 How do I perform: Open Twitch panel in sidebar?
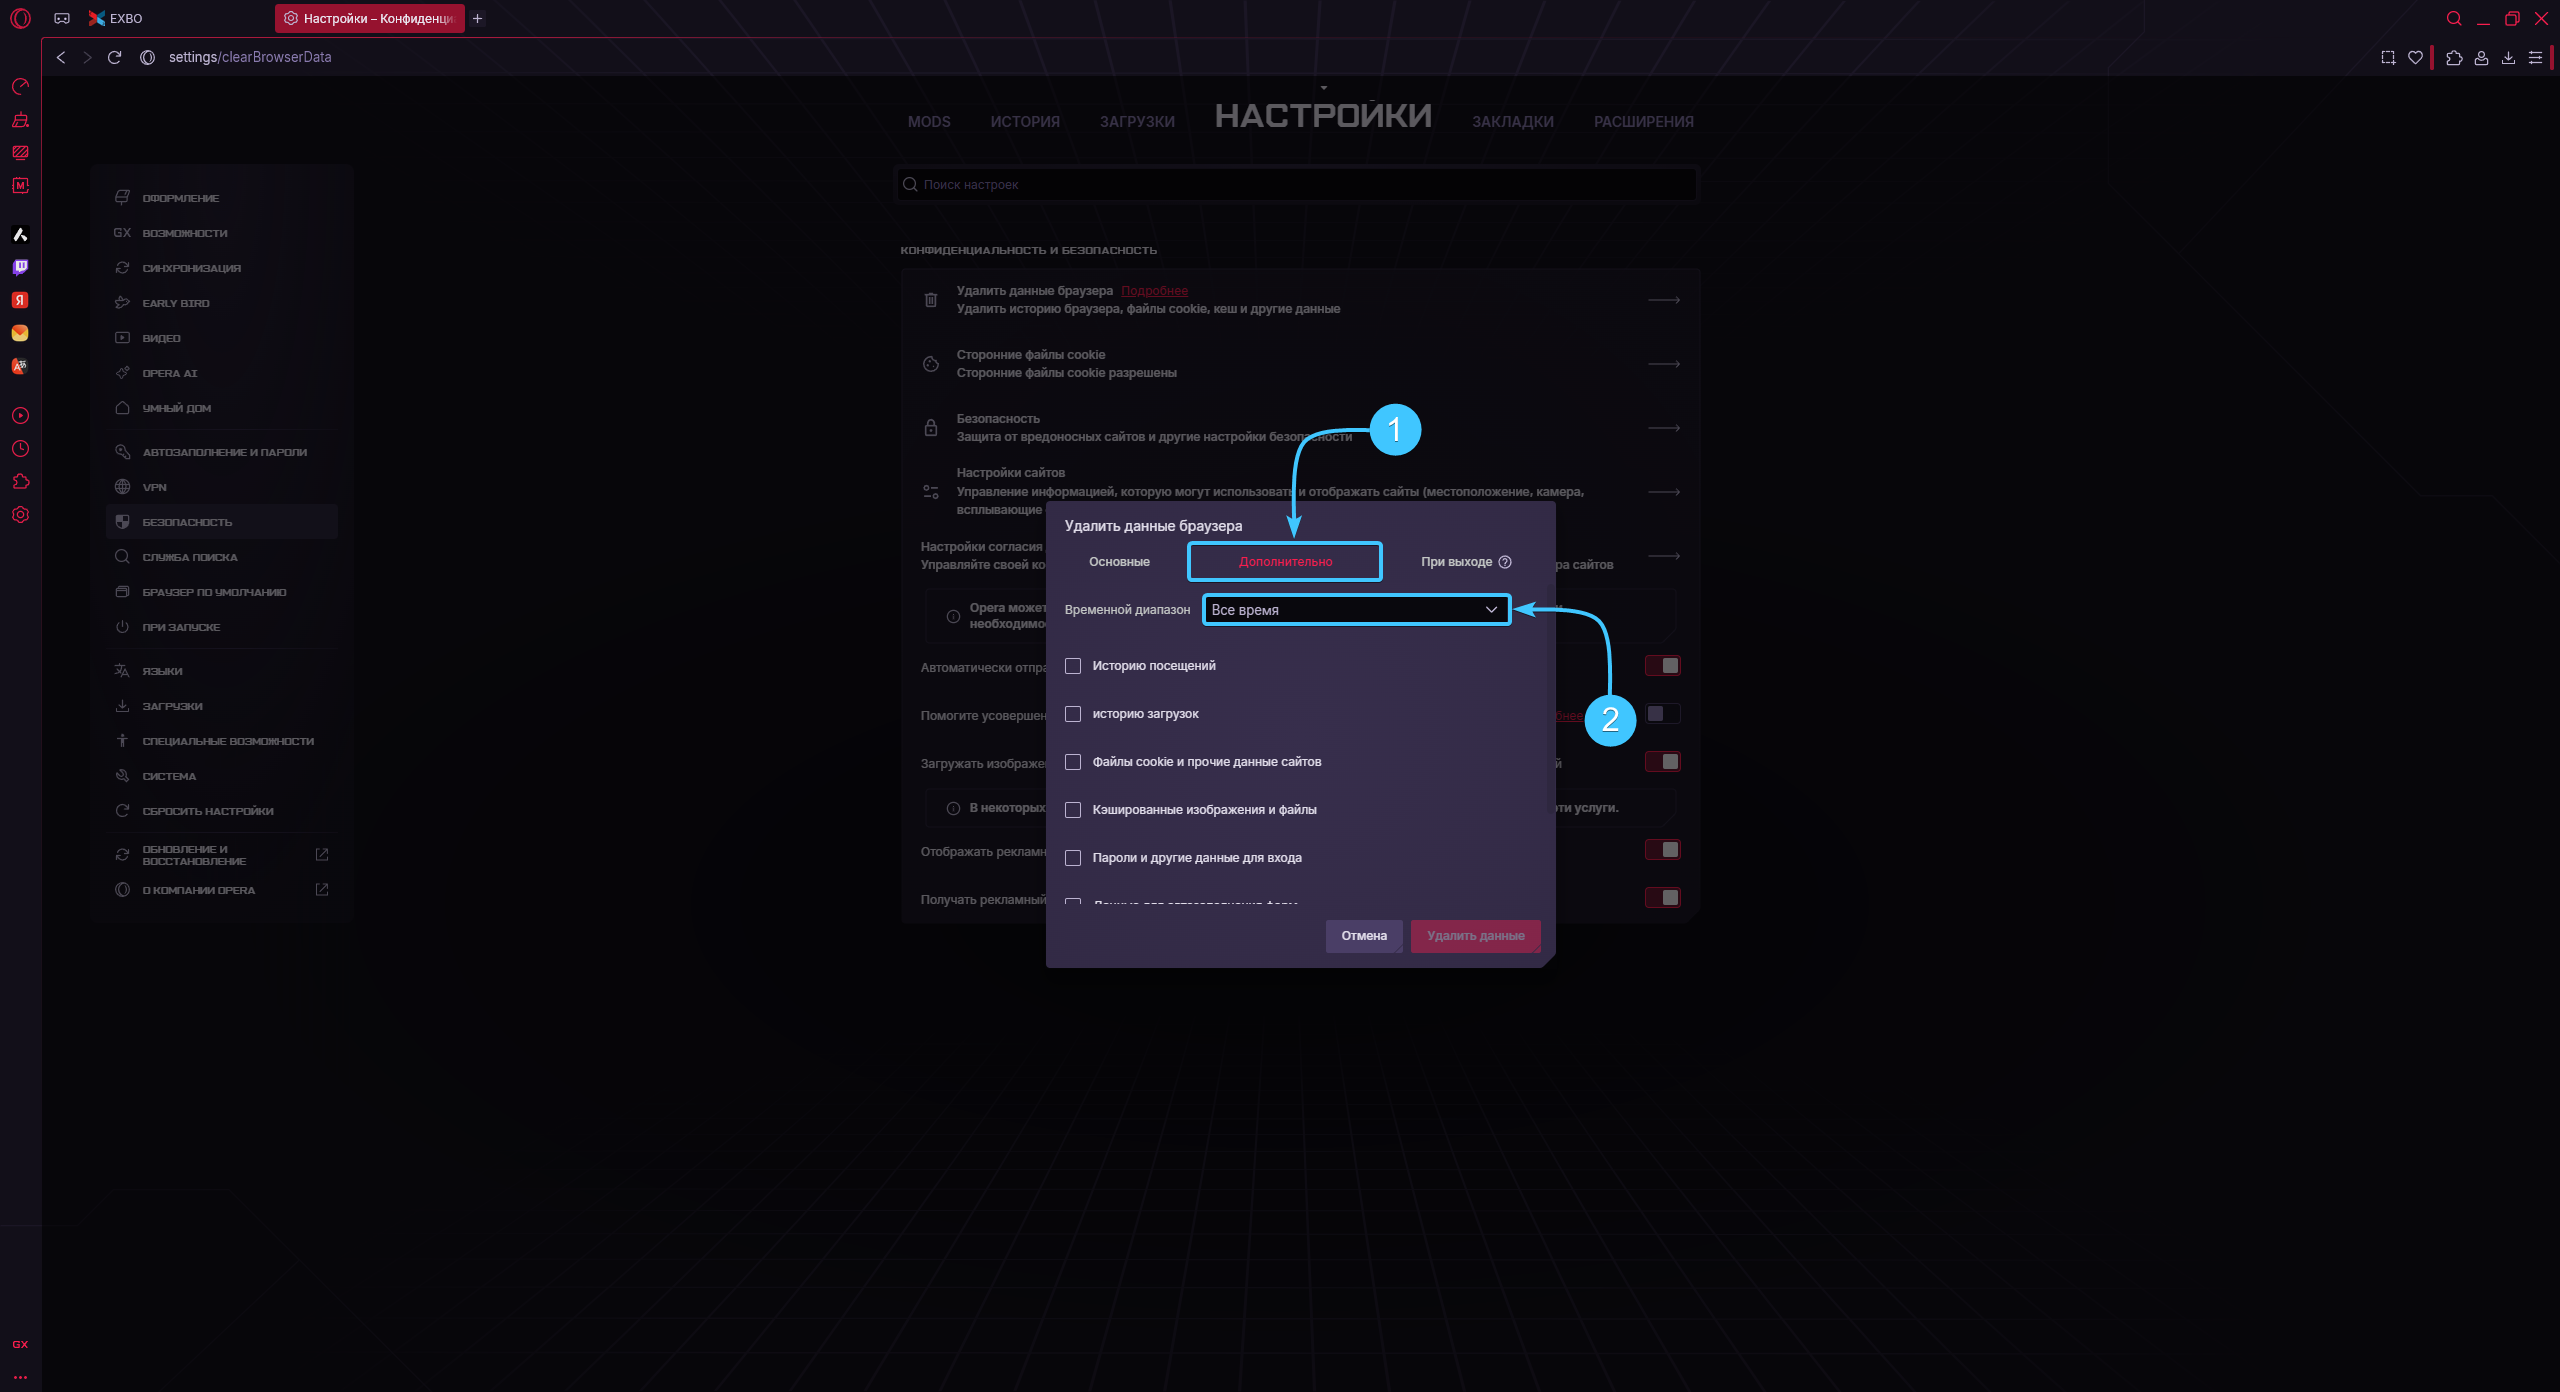(20, 267)
